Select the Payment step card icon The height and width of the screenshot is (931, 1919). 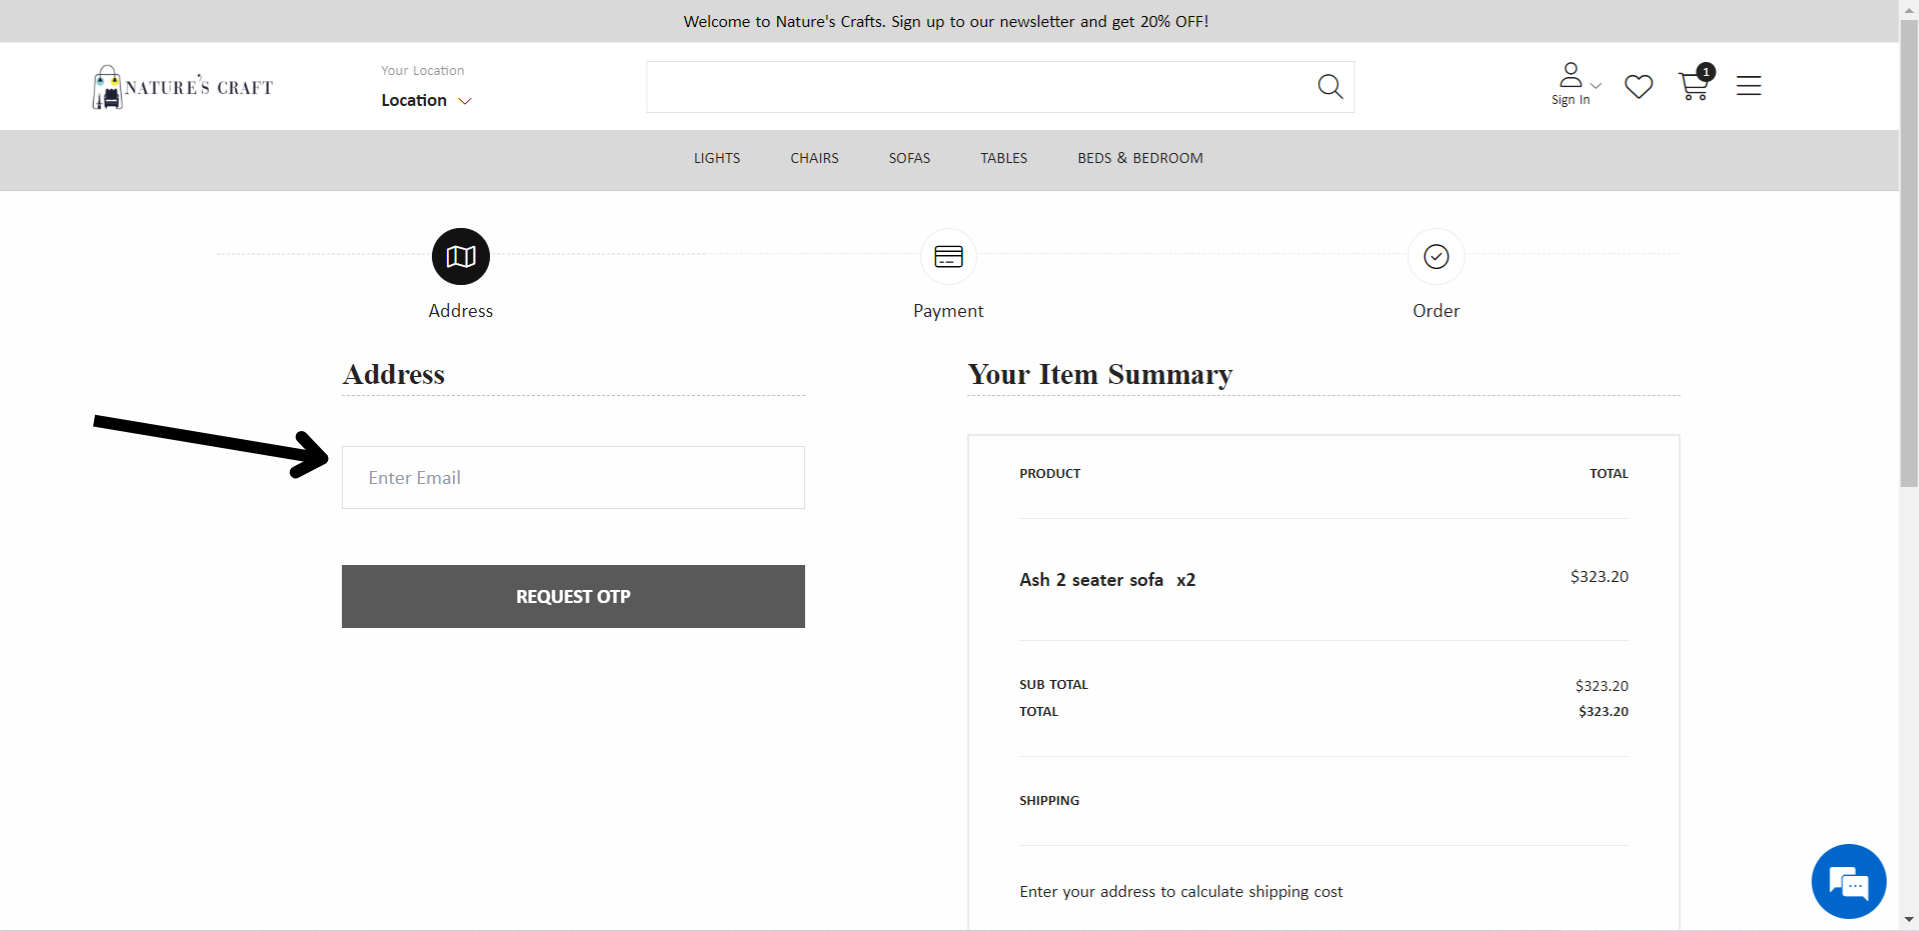(948, 257)
